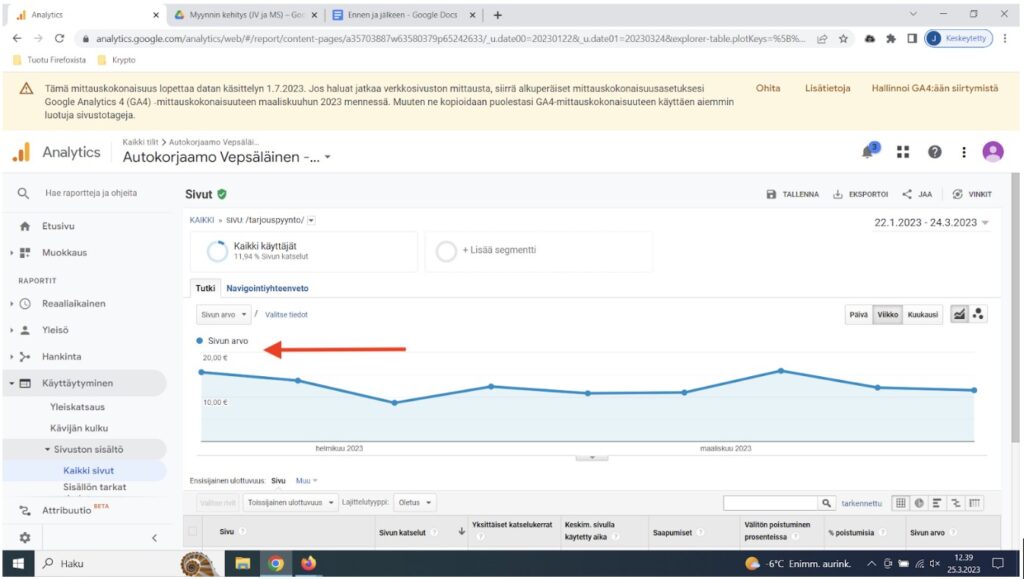Open the Toissijainen ulottuvuus dropdown
1024x579 pixels.
click(290, 503)
